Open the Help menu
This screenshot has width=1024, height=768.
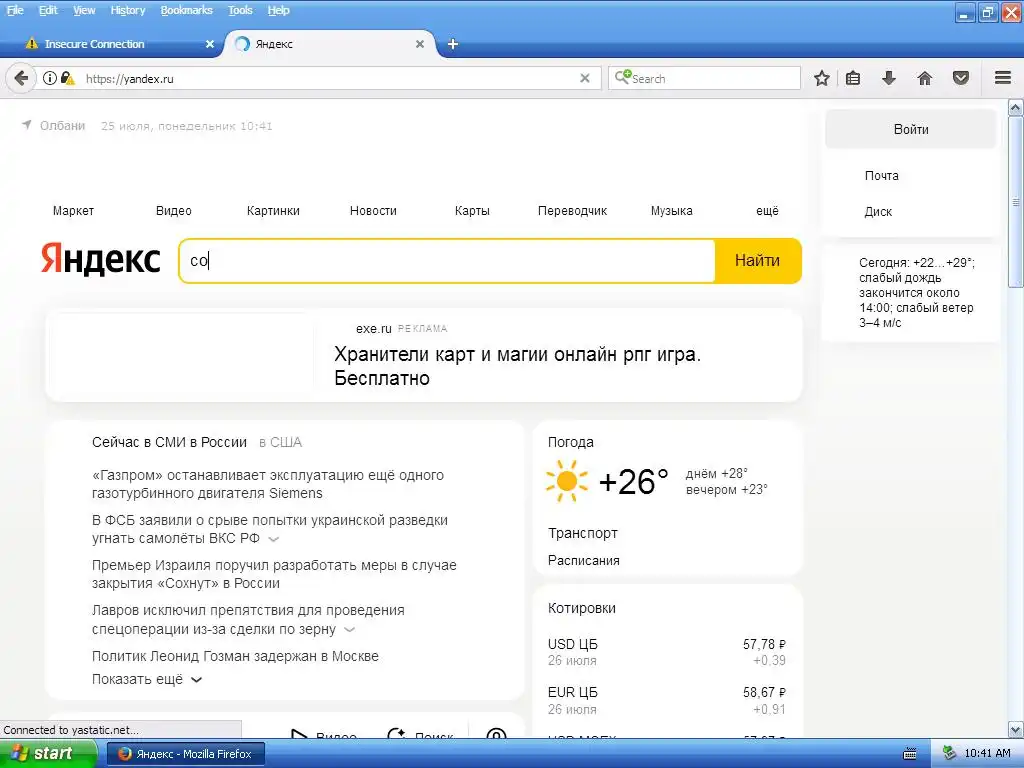click(278, 10)
